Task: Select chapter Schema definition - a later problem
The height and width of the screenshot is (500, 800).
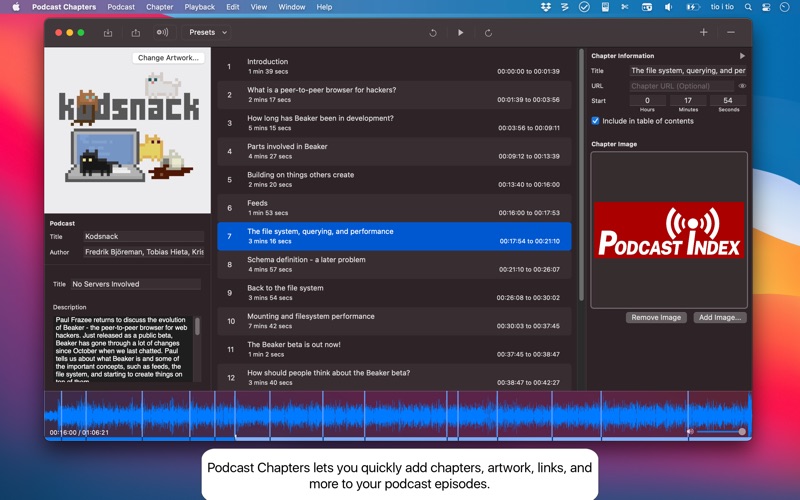Action: click(x=394, y=265)
